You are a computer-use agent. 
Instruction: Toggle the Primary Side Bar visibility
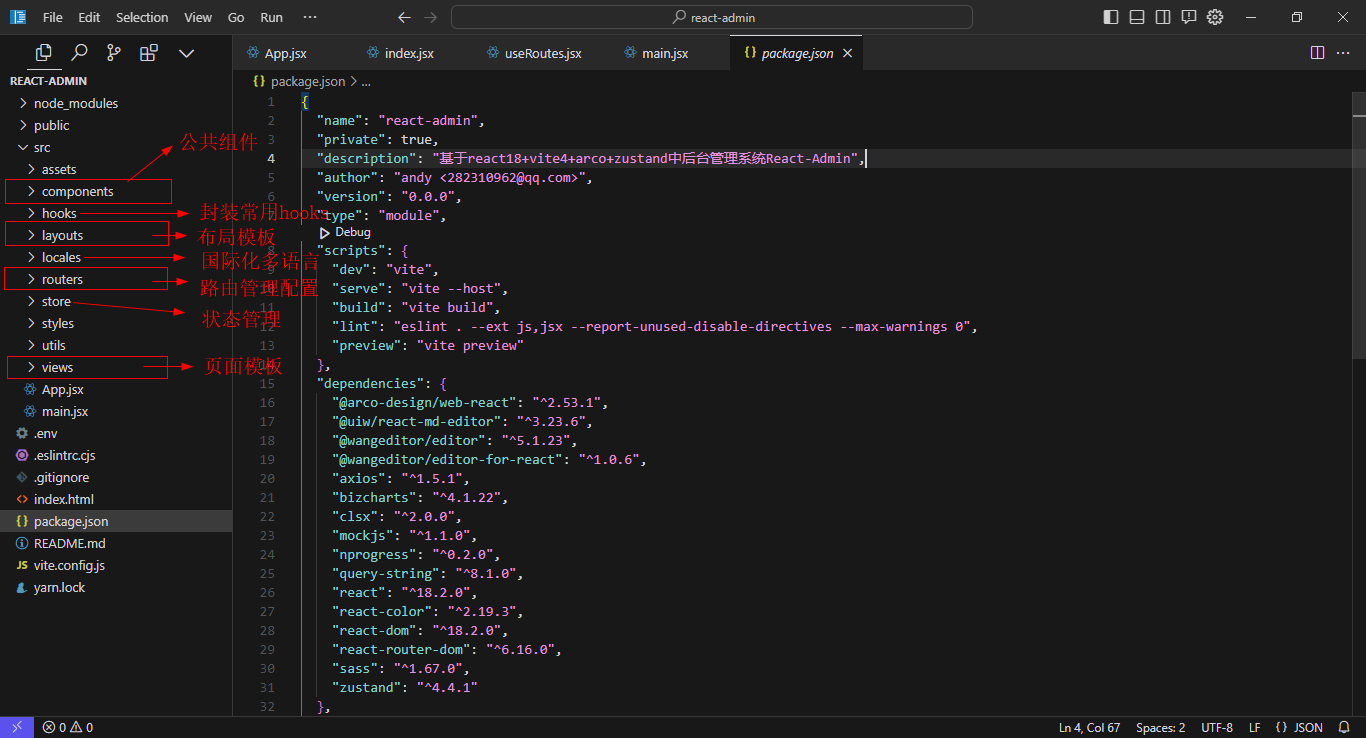click(x=1111, y=17)
